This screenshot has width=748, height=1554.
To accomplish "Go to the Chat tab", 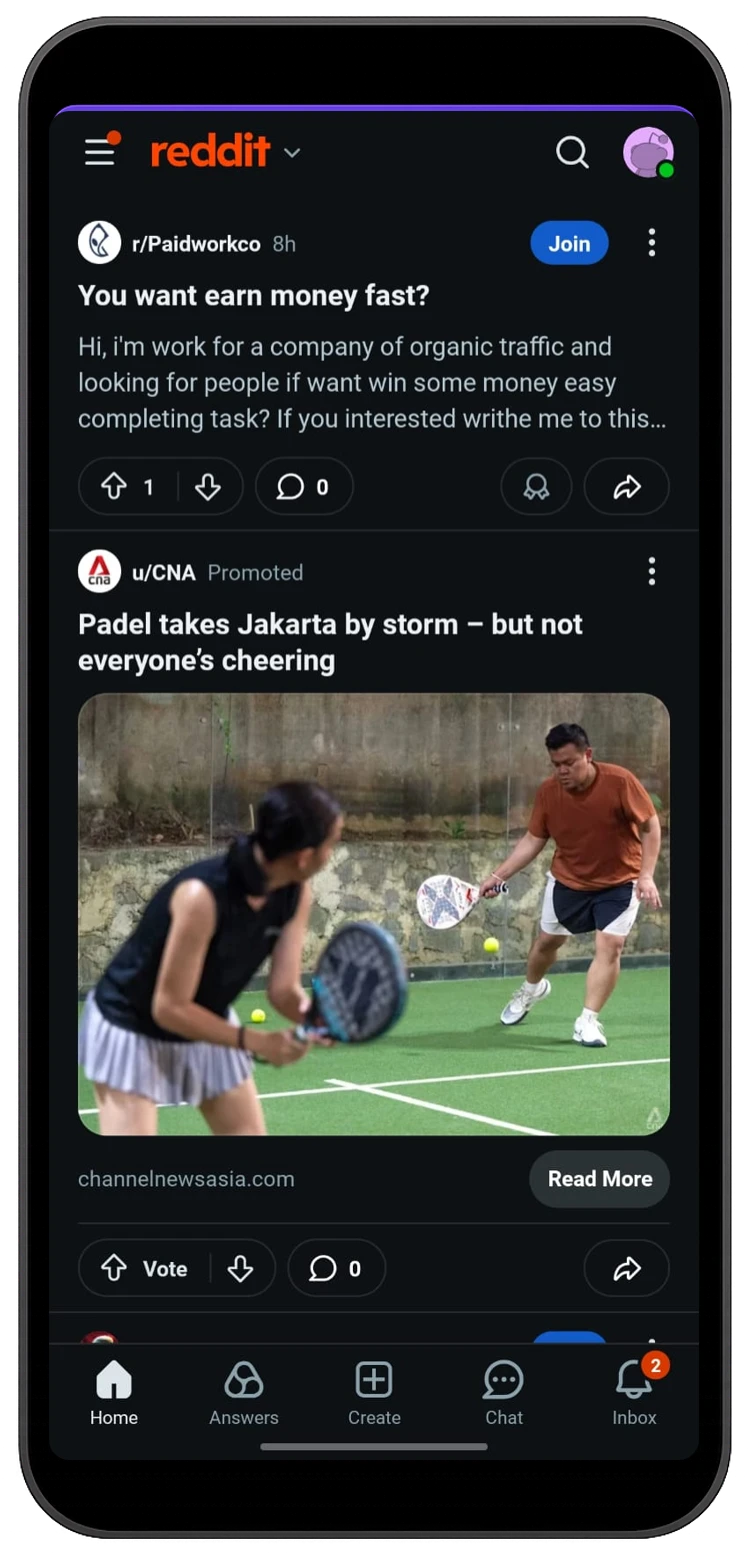I will [503, 1393].
